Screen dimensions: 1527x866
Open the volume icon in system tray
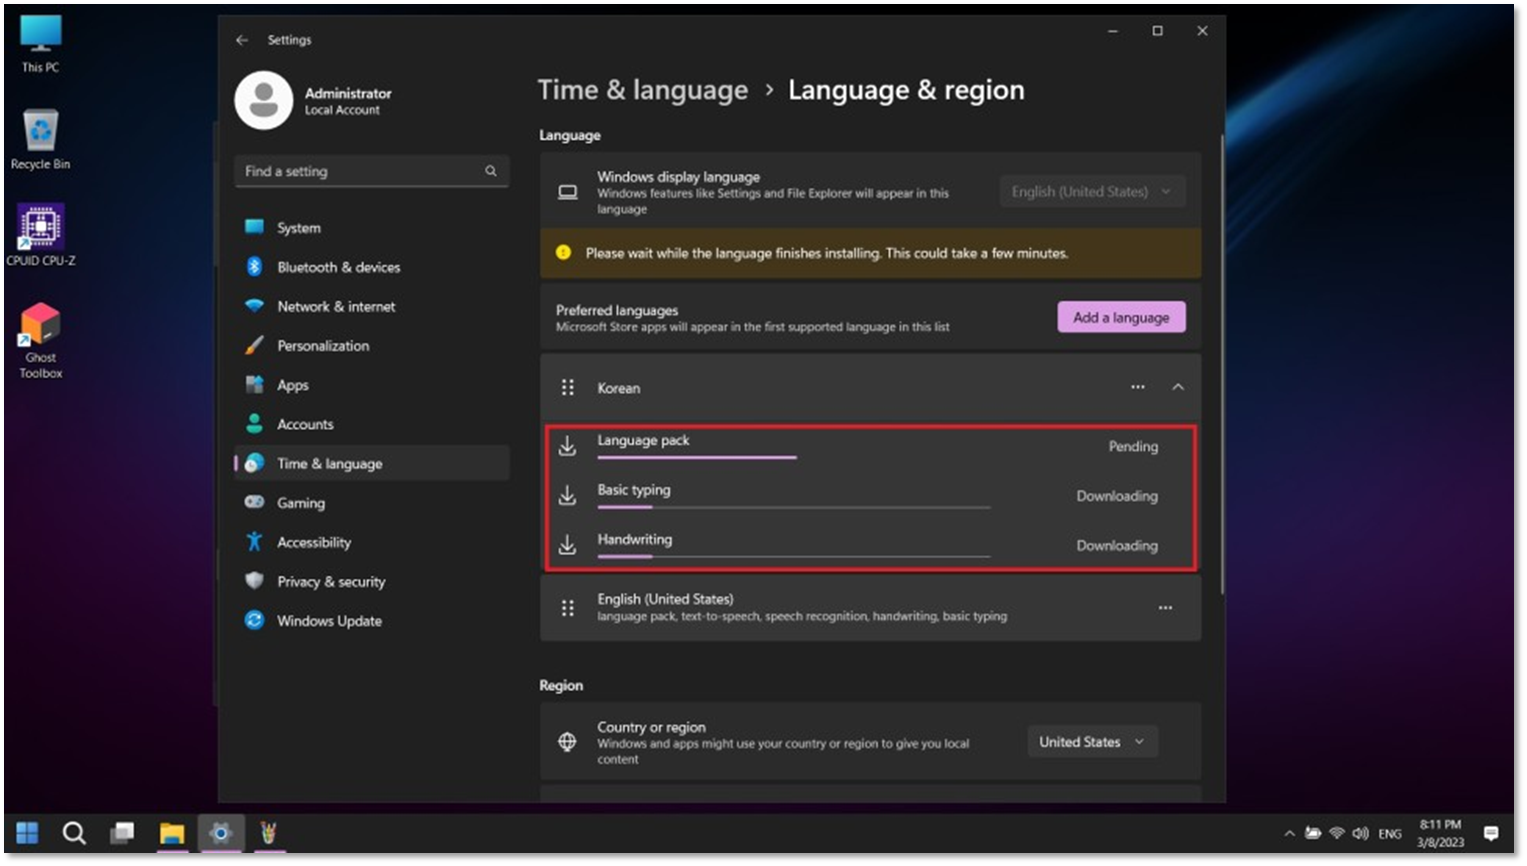coord(1361,833)
